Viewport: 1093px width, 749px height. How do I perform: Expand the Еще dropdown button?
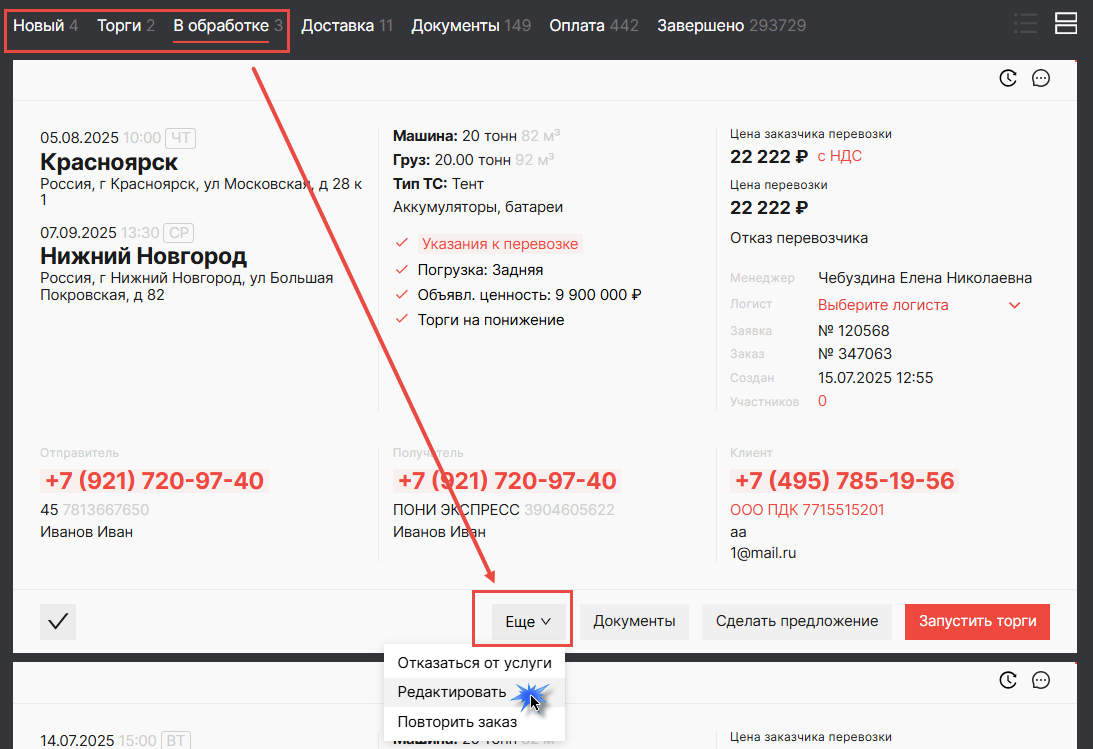[528, 621]
